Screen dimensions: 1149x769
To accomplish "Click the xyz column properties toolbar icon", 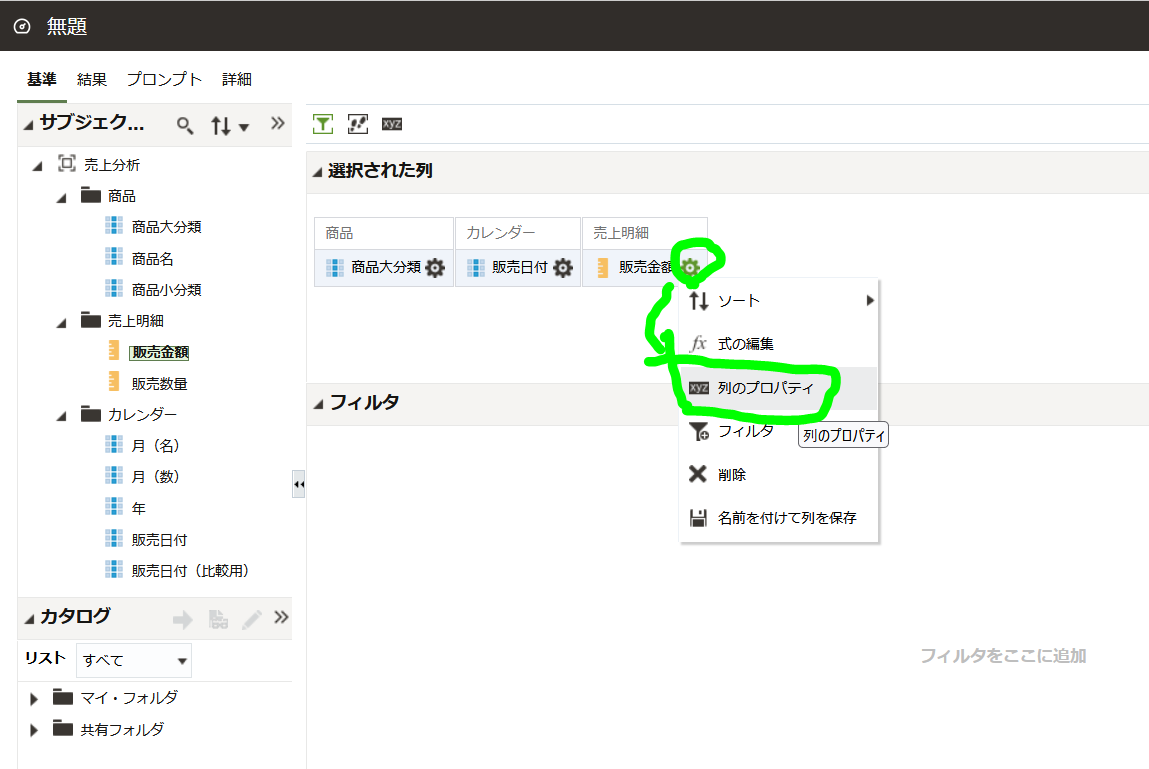I will [392, 124].
